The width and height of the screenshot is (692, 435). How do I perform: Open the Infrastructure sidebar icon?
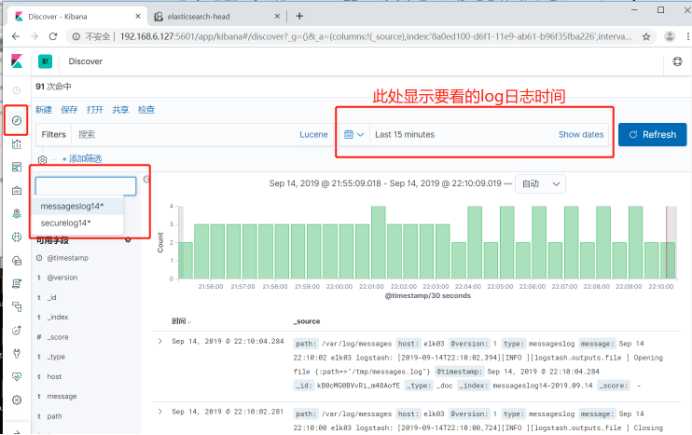click(x=16, y=260)
